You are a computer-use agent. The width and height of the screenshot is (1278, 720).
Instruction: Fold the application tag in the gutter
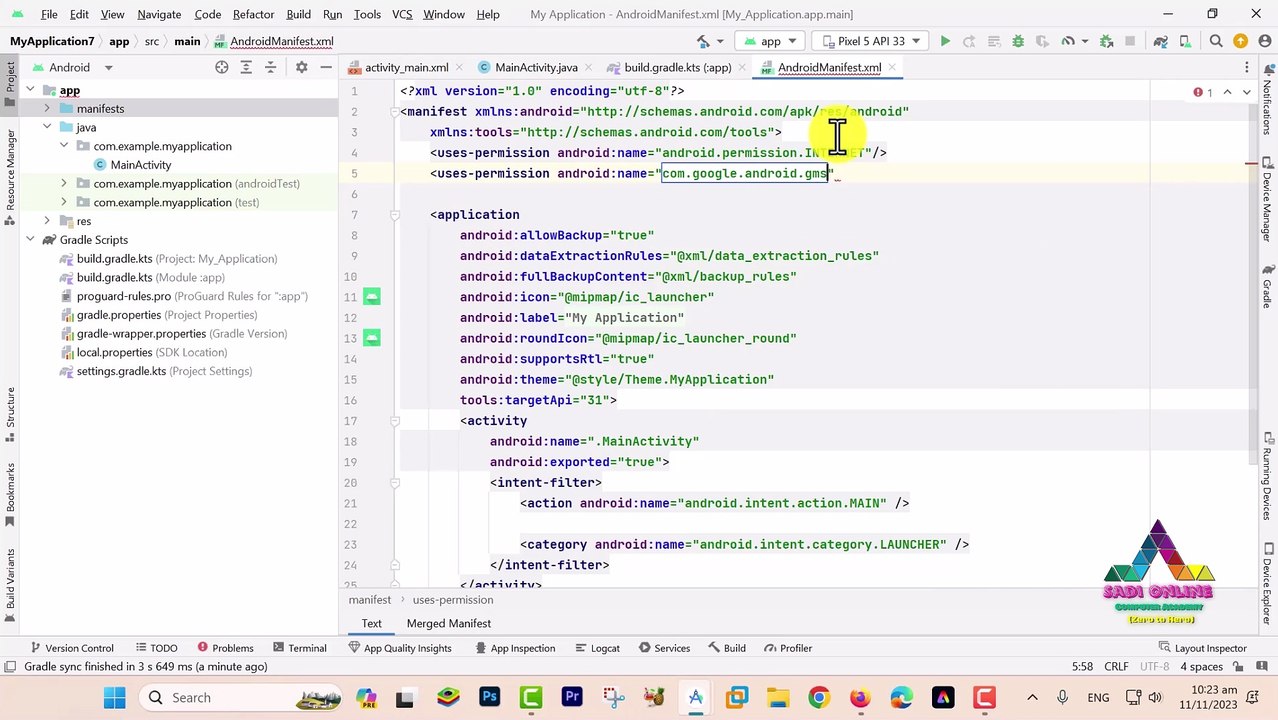pyautogui.click(x=395, y=215)
